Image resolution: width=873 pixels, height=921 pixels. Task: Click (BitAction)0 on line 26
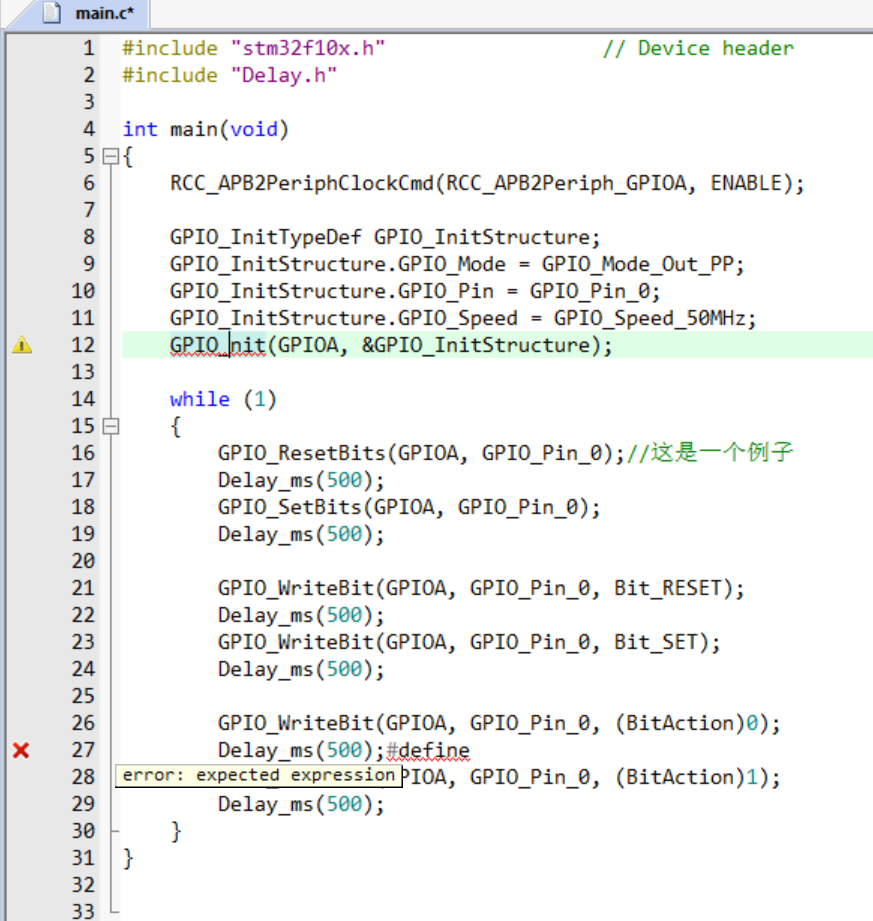tap(686, 723)
